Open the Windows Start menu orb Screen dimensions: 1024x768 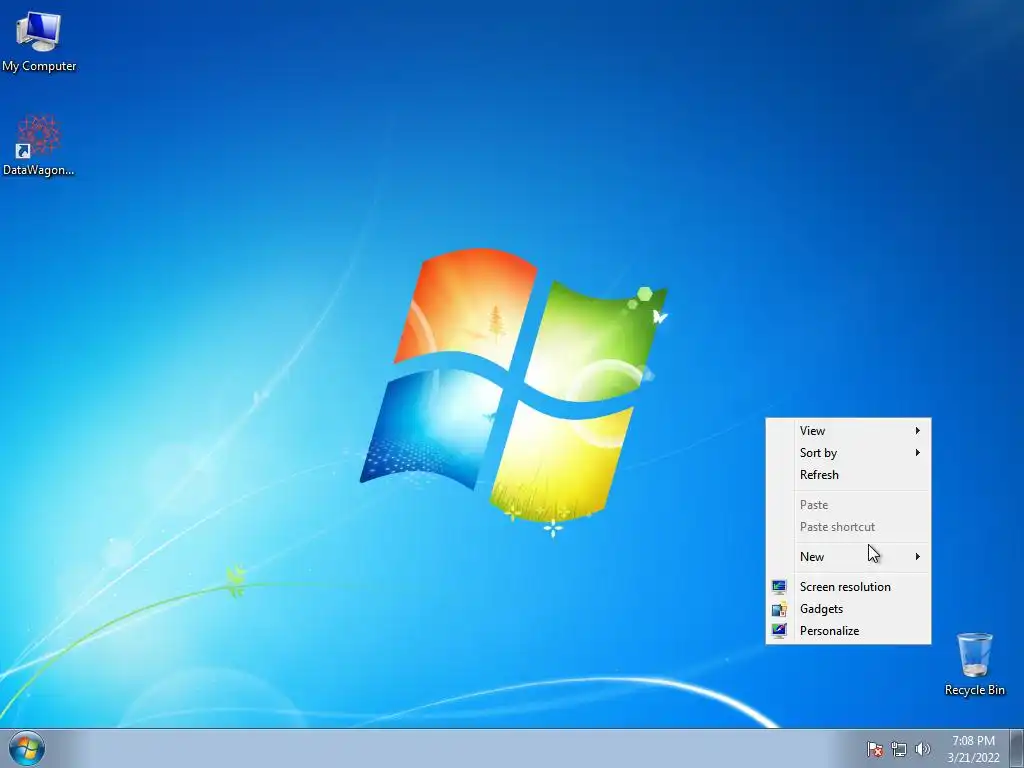27,748
